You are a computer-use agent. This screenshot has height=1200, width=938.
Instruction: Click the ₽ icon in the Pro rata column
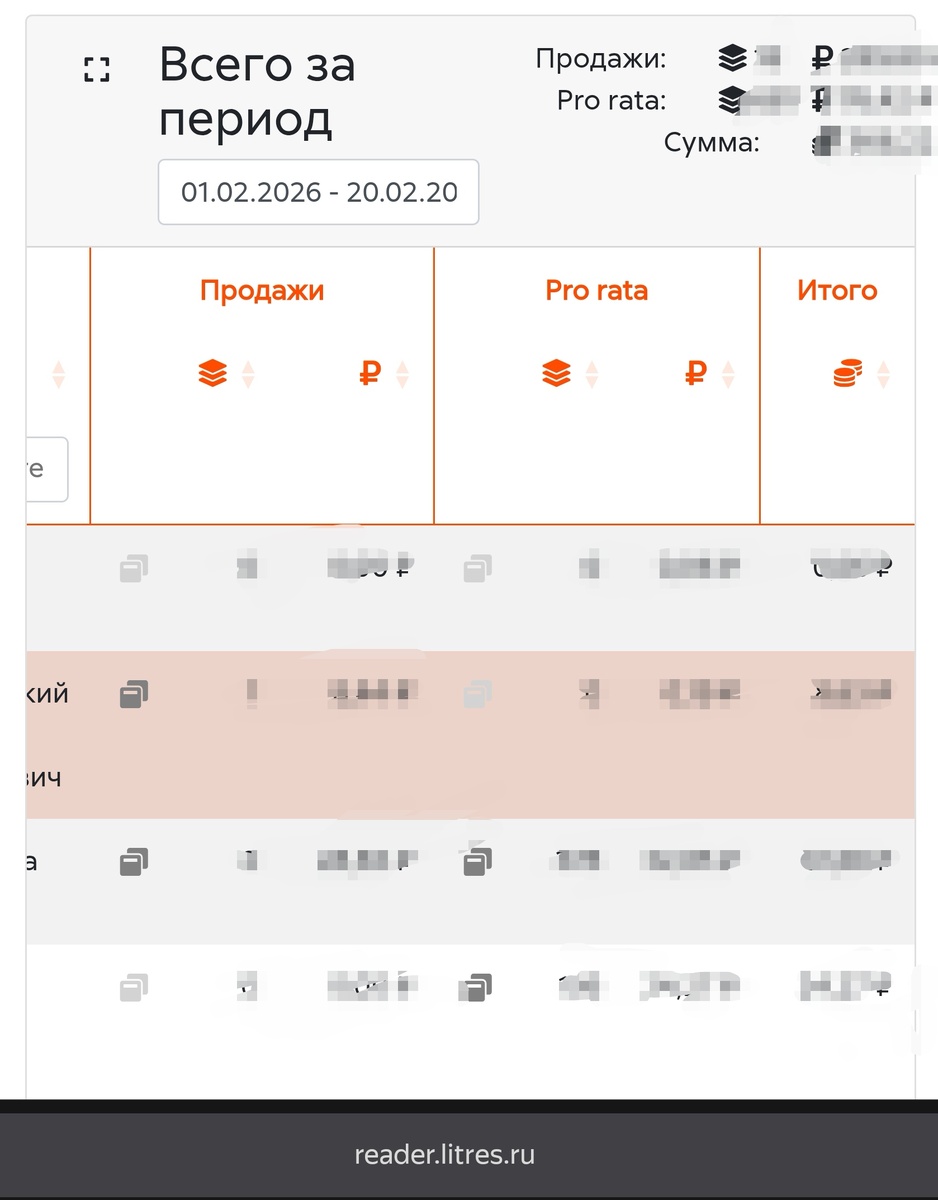coord(697,373)
